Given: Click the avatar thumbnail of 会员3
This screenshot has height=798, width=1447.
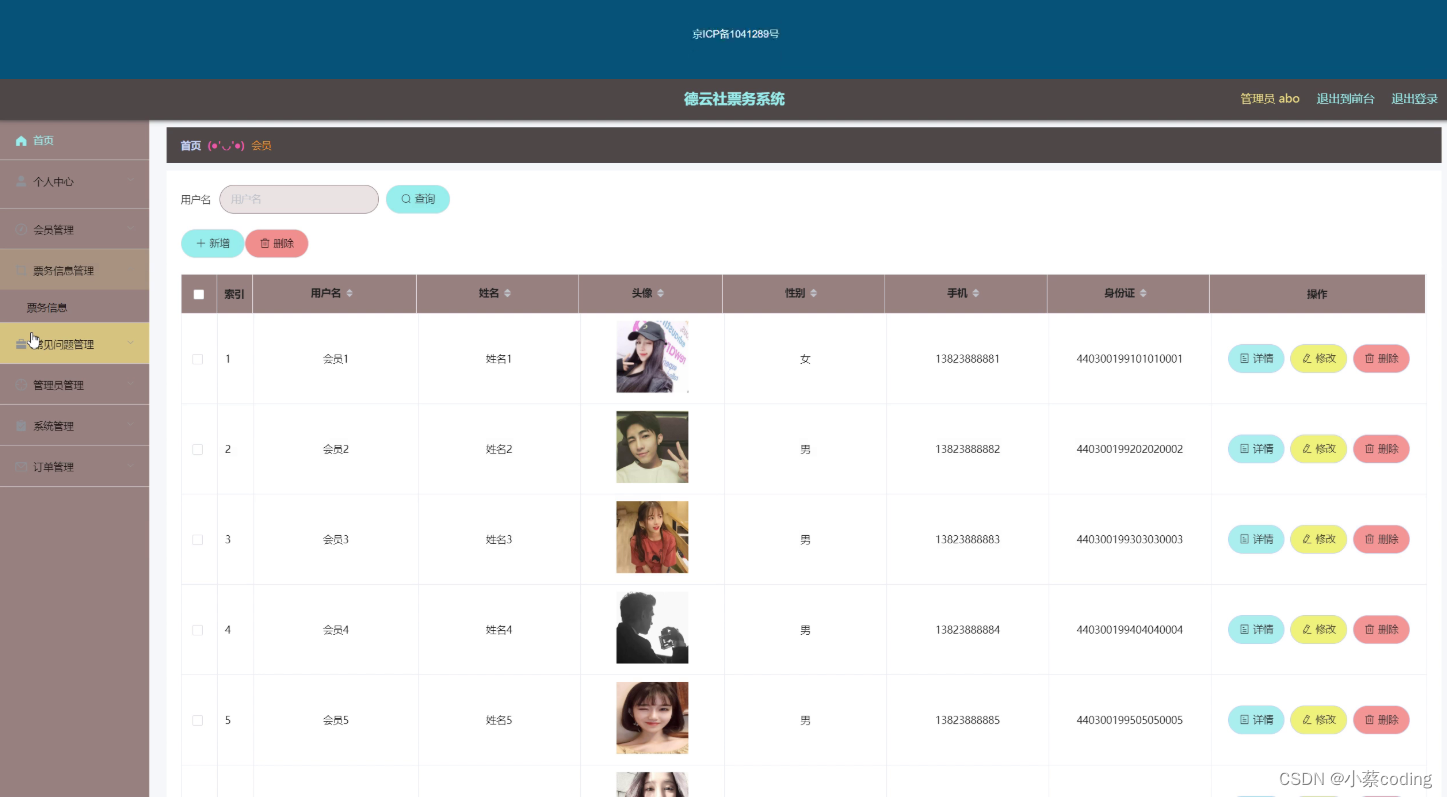Looking at the screenshot, I should [652, 537].
